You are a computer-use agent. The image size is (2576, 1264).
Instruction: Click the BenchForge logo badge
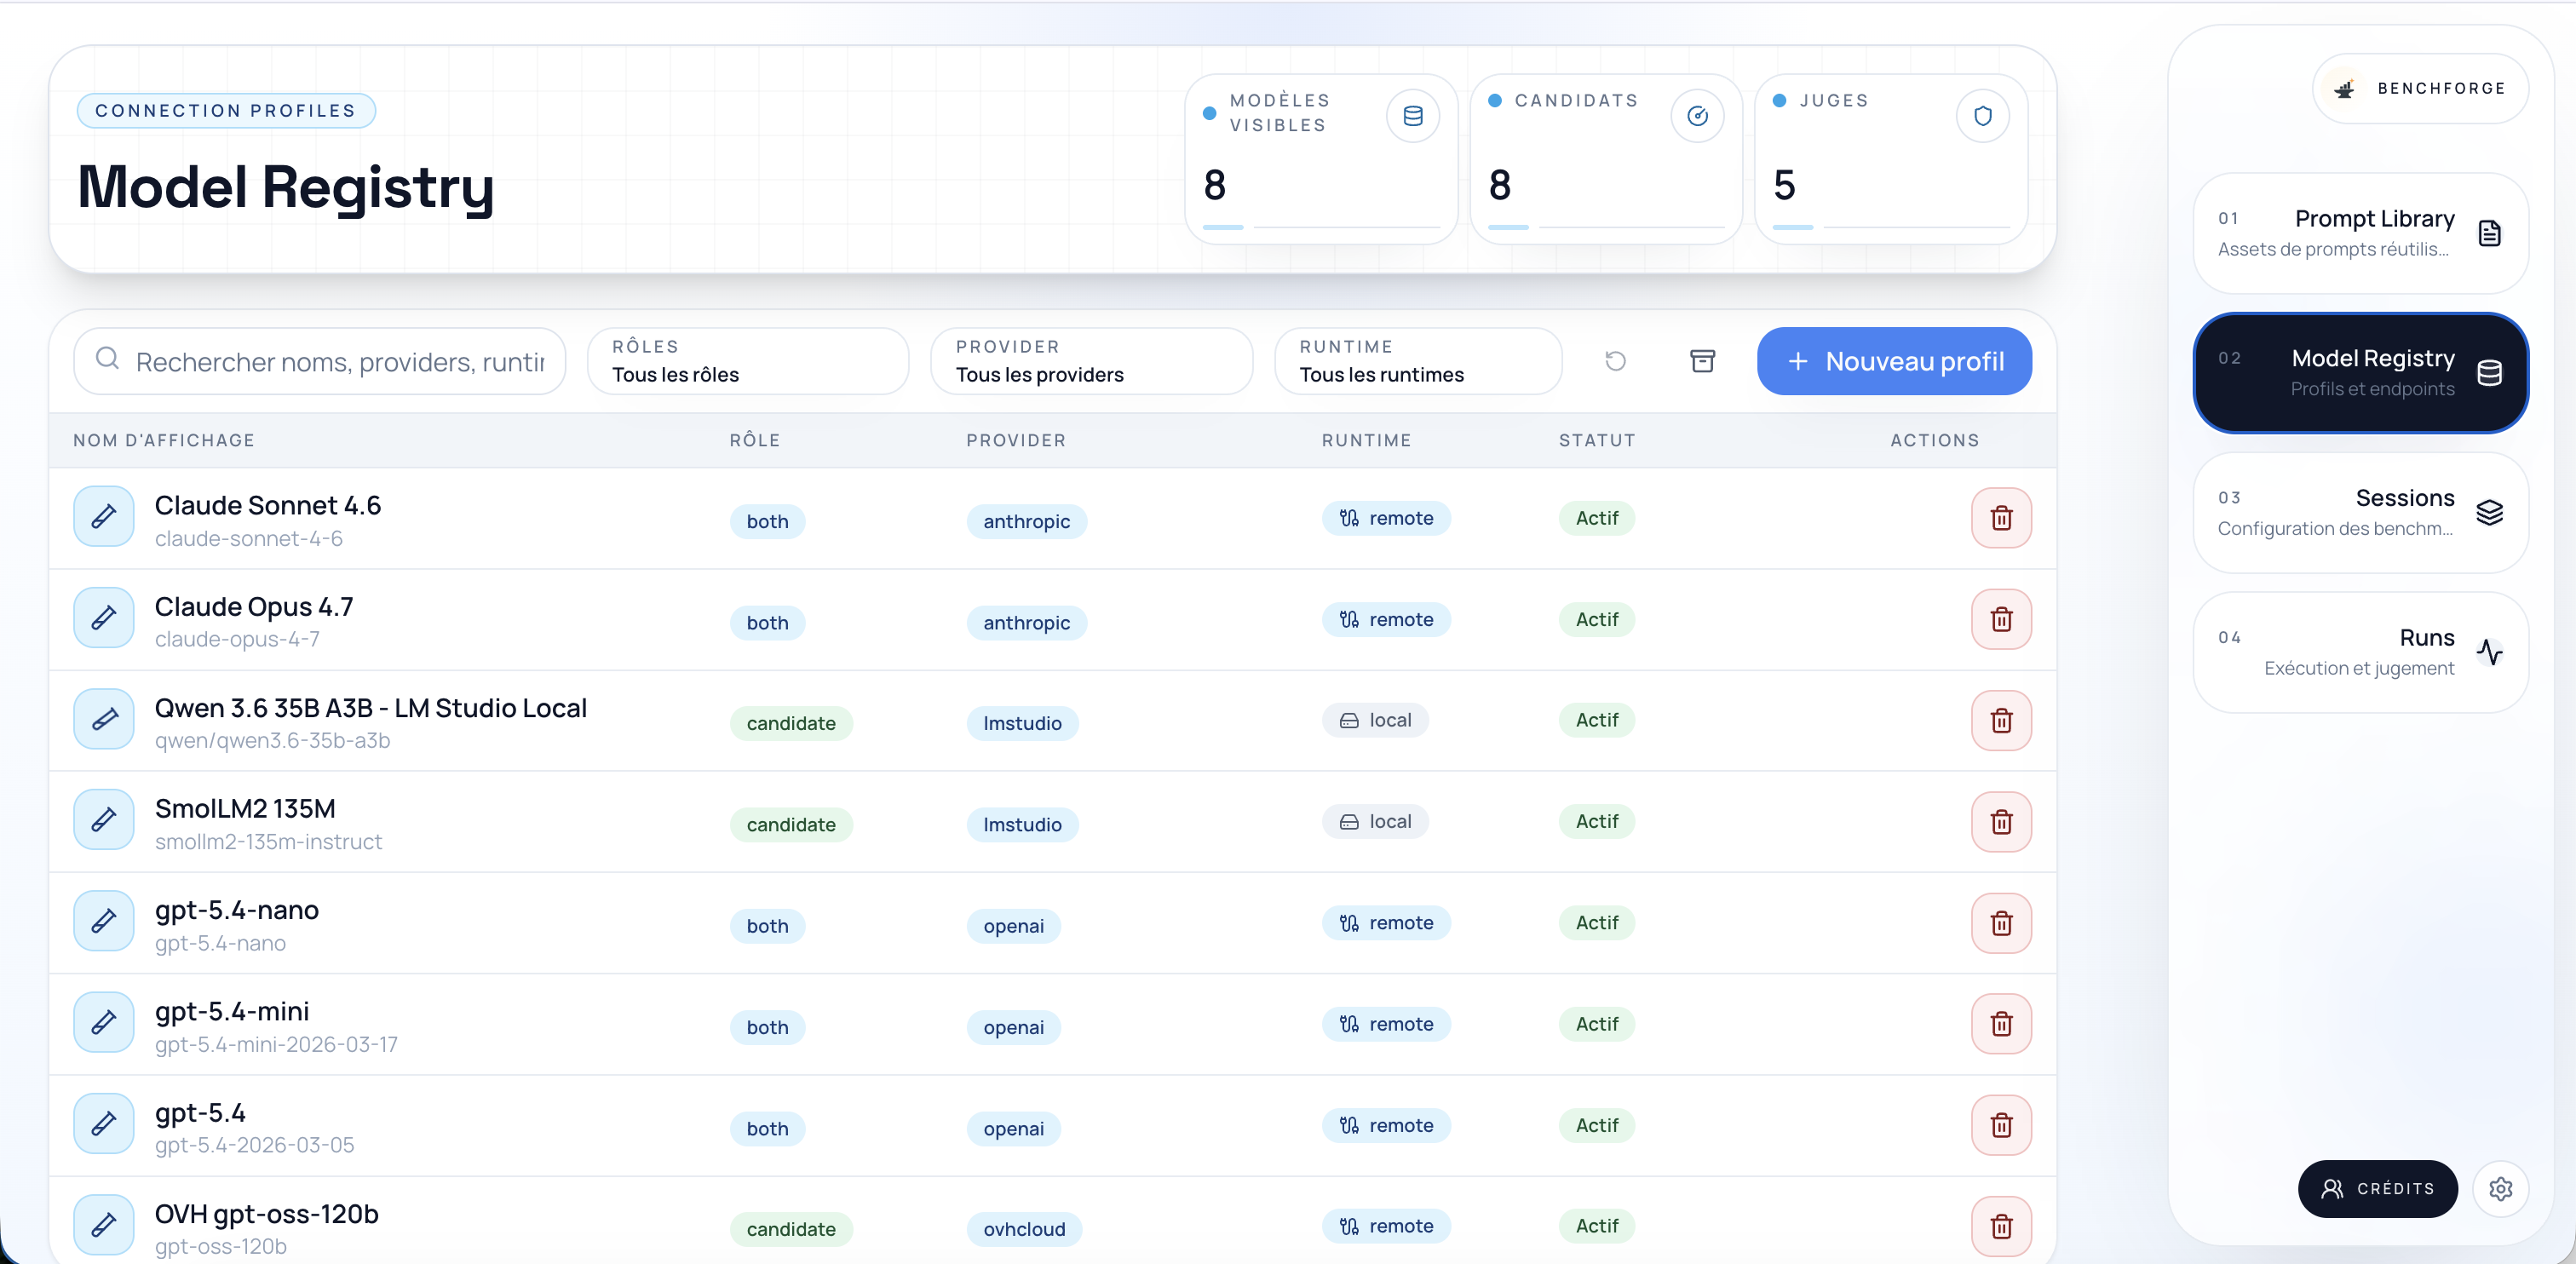click(x=2420, y=88)
